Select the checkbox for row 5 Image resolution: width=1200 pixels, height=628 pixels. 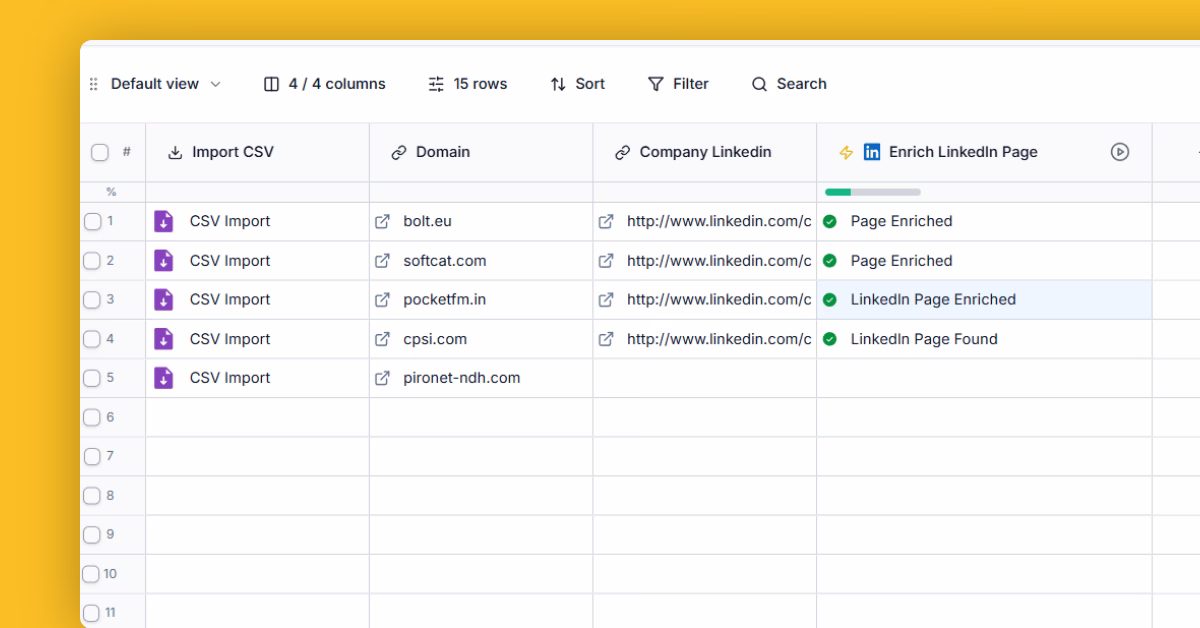[92, 378]
